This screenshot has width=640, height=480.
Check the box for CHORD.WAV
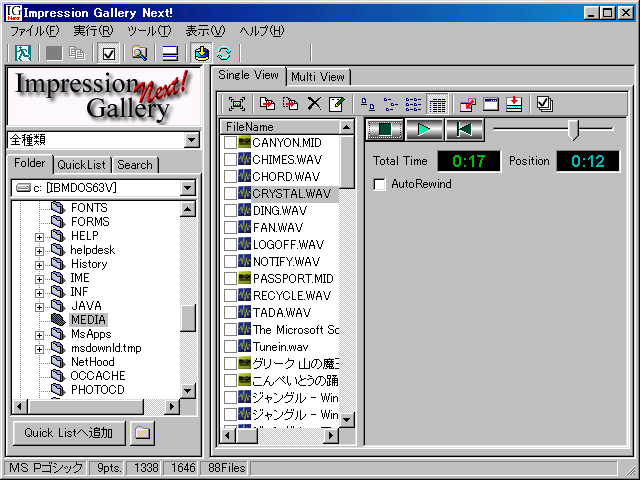click(x=230, y=176)
